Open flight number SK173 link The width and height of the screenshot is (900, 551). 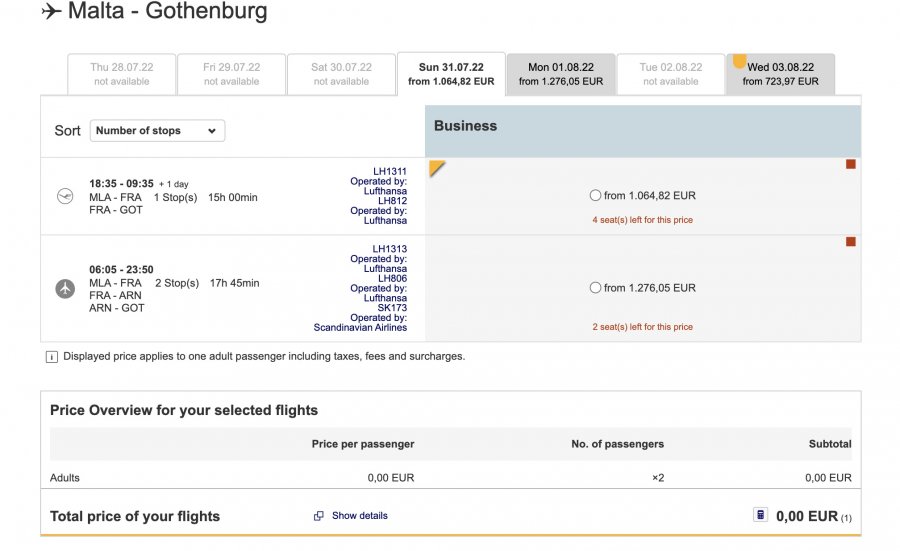coord(391,308)
